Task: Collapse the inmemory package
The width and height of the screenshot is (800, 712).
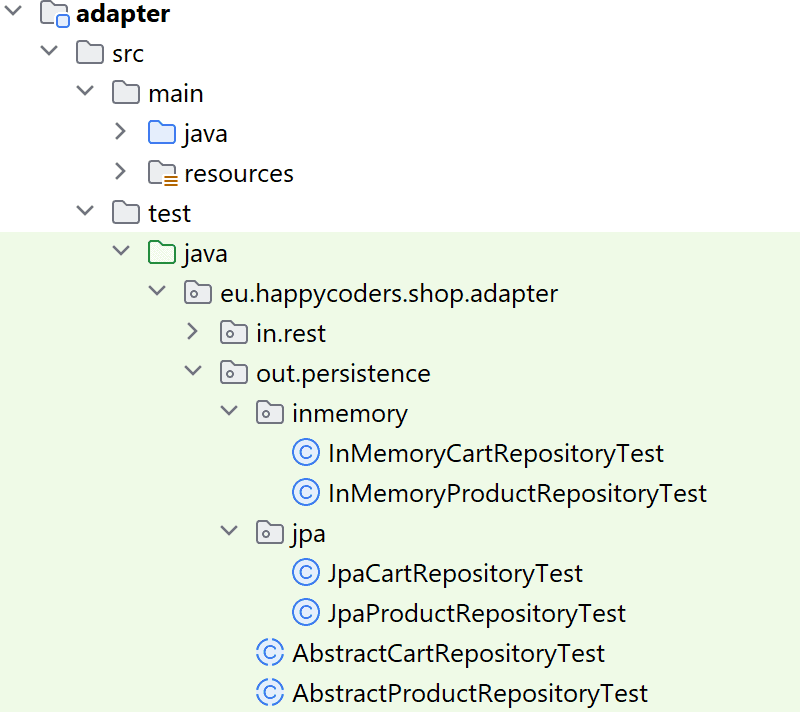Action: [x=229, y=412]
